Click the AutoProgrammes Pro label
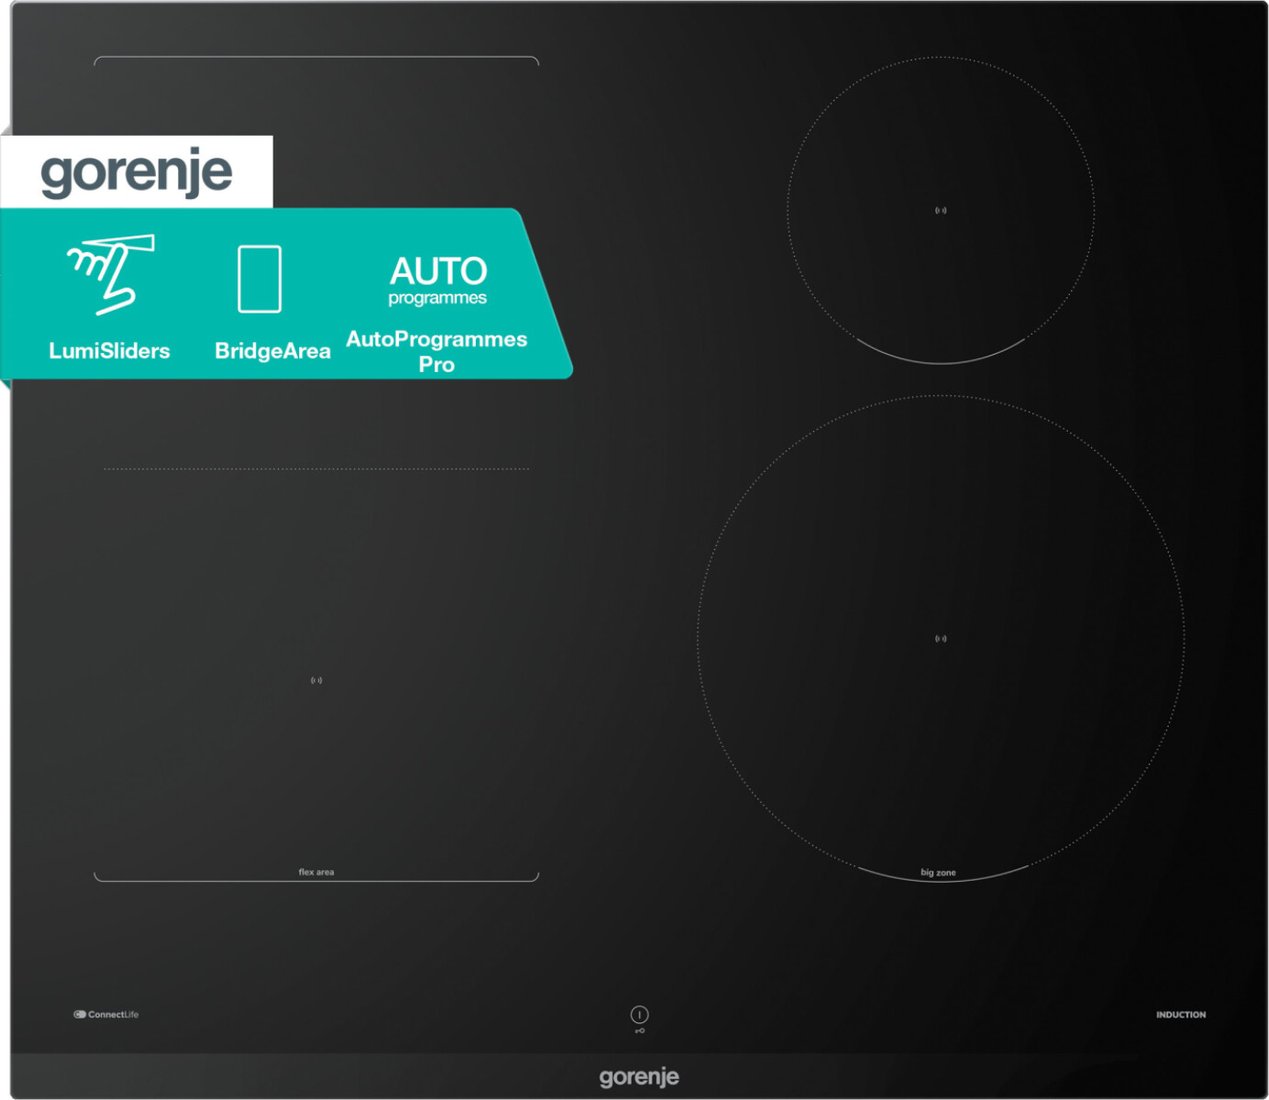This screenshot has width=1269, height=1100. pyautogui.click(x=436, y=351)
